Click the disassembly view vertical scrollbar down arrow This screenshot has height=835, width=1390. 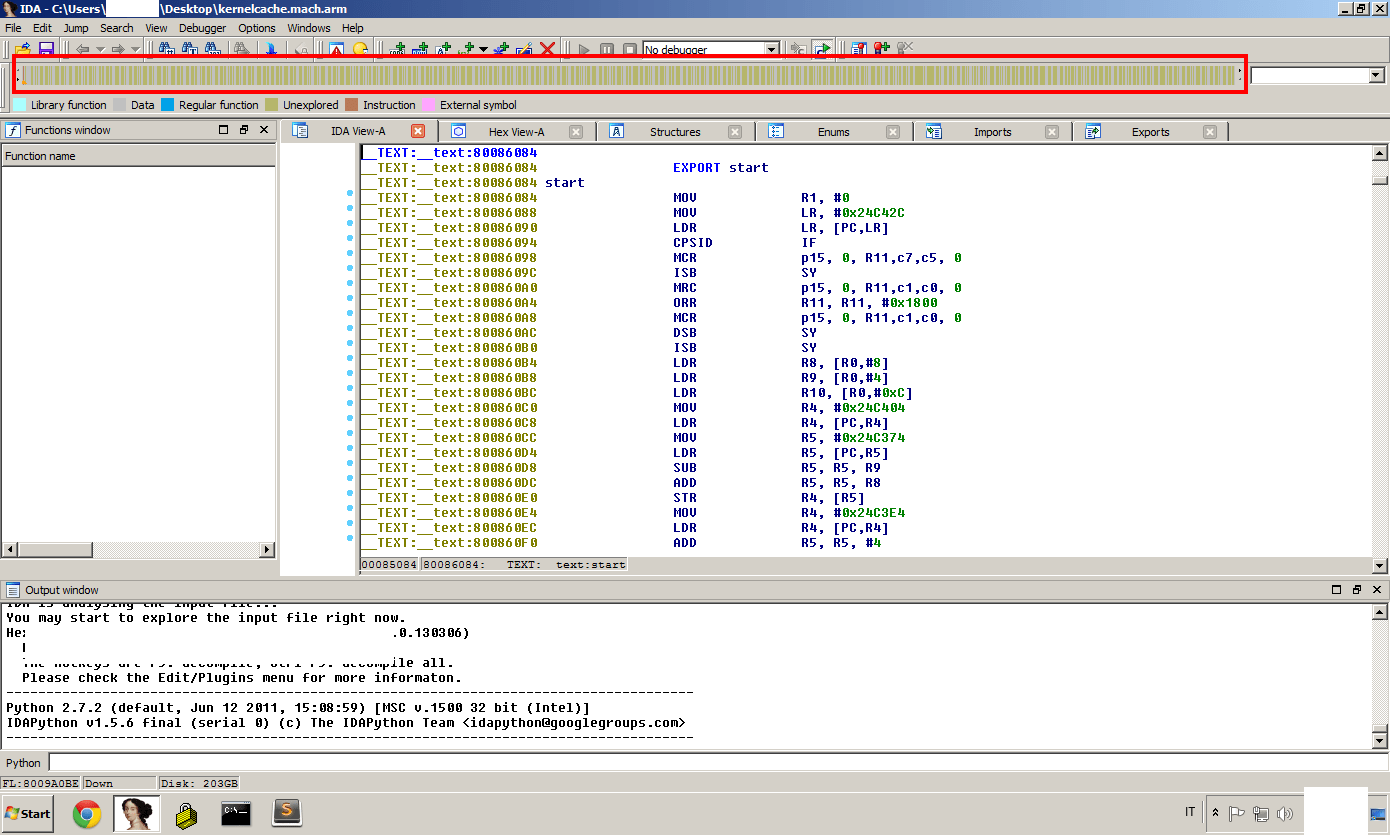pos(1380,566)
